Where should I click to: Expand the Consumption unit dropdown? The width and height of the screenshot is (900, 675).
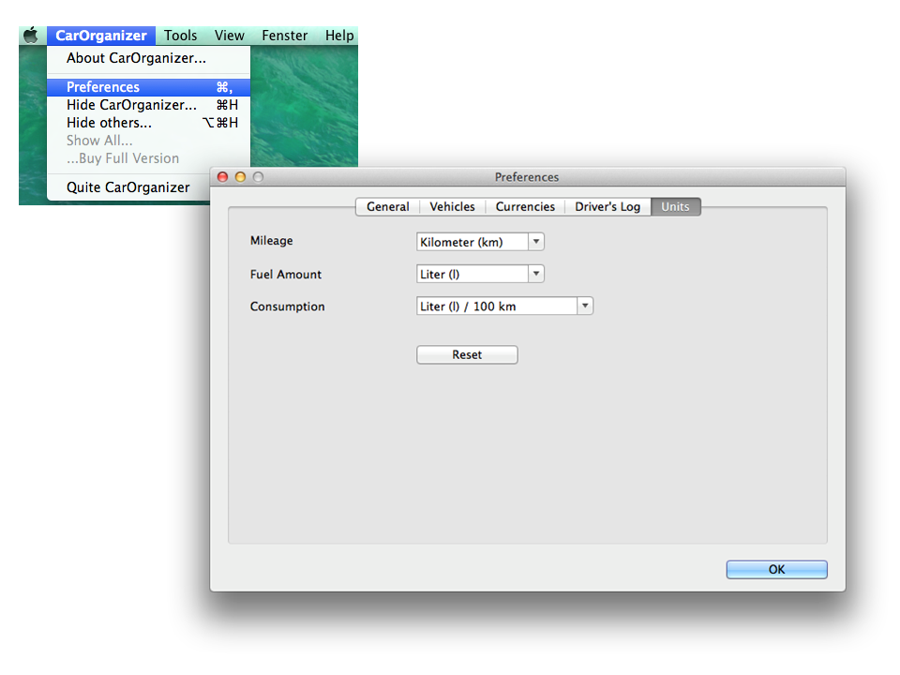504,306
